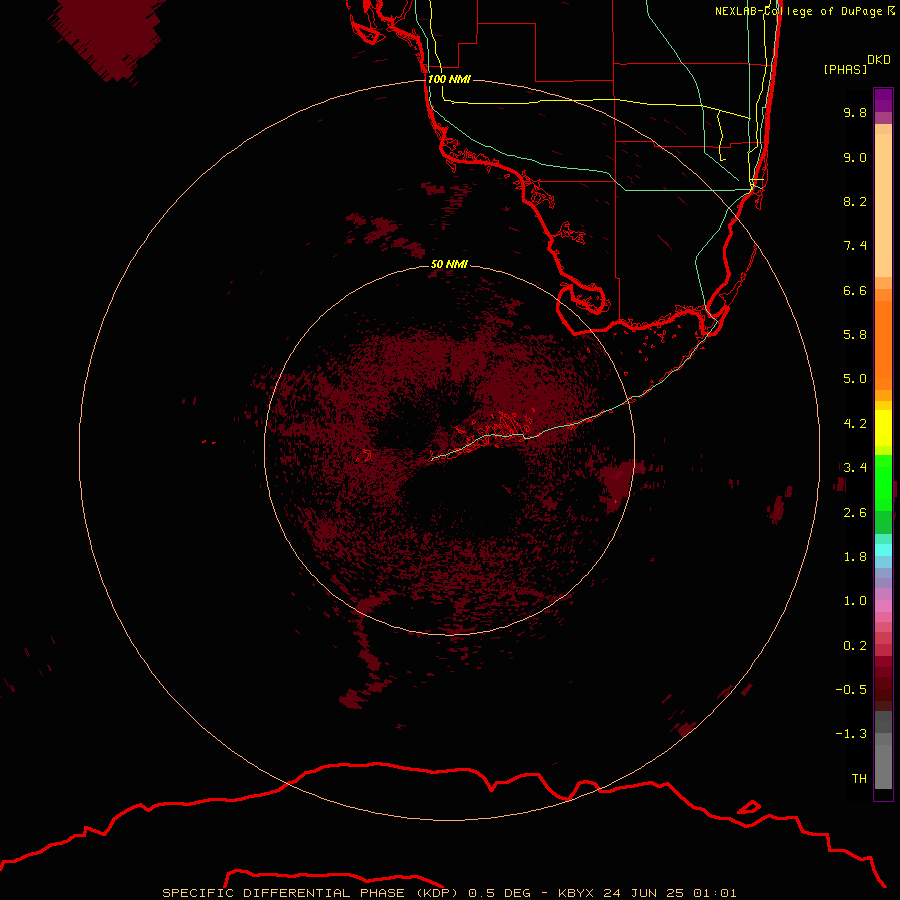This screenshot has height=900, width=900.
Task: Click the 4.2 legend value
Action: 855,424
